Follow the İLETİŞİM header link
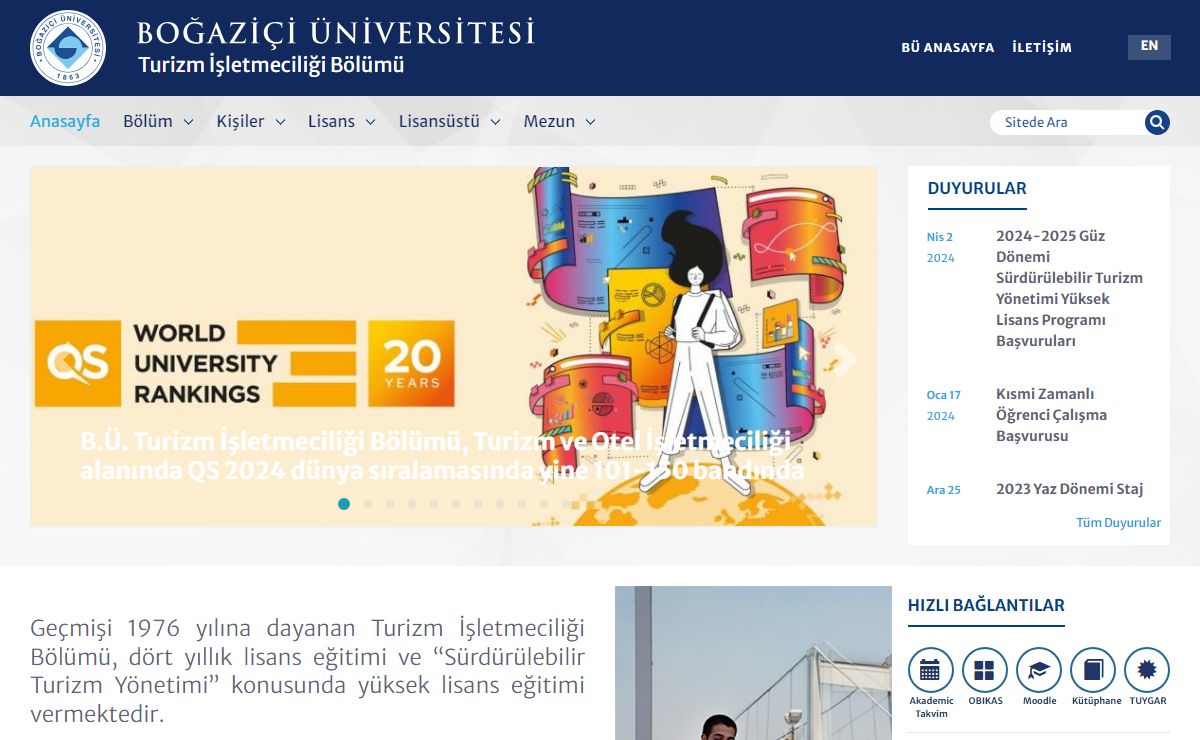 [1042, 47]
